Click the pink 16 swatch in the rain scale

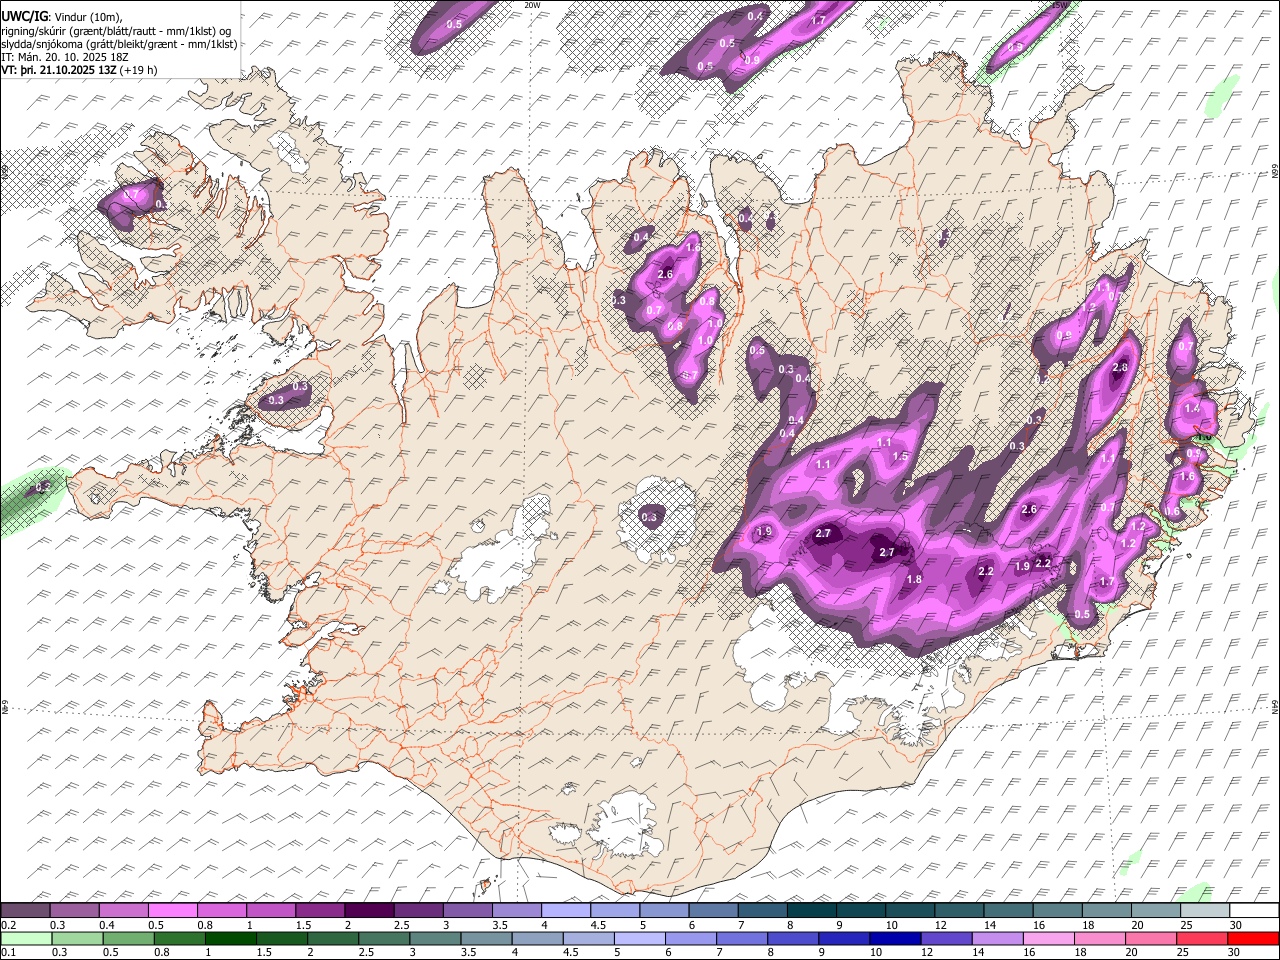(1048, 938)
